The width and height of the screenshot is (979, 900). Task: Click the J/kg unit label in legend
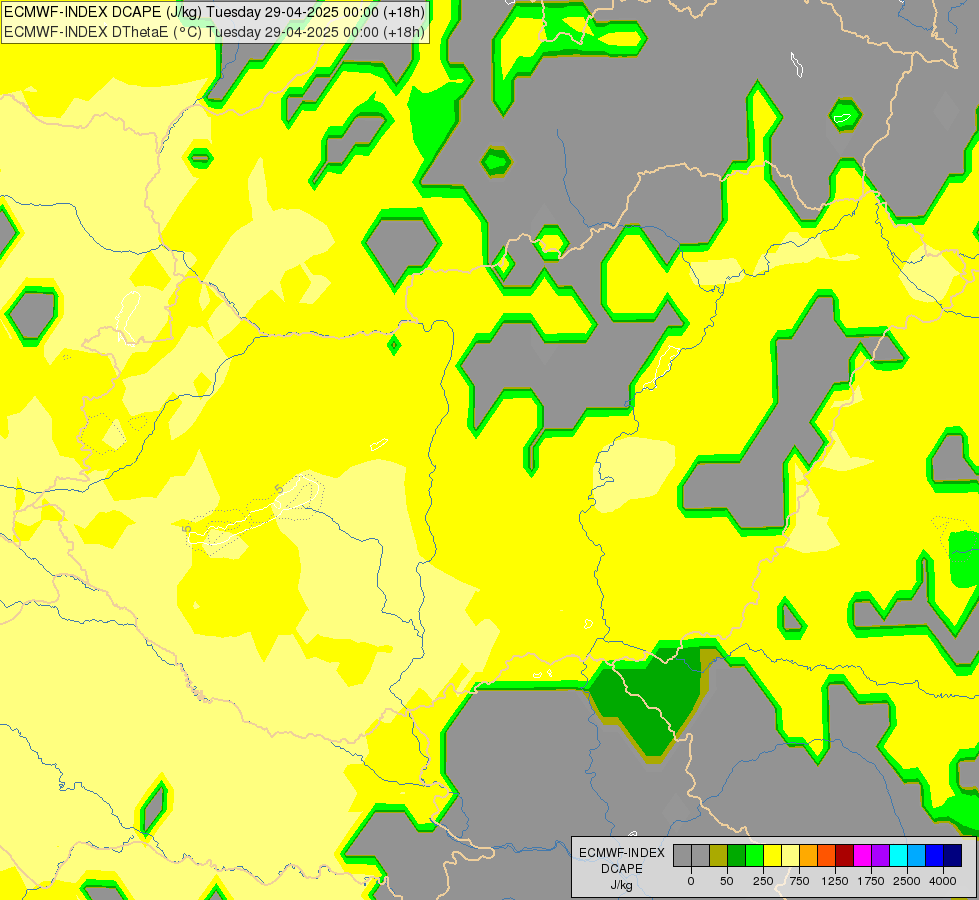click(622, 886)
